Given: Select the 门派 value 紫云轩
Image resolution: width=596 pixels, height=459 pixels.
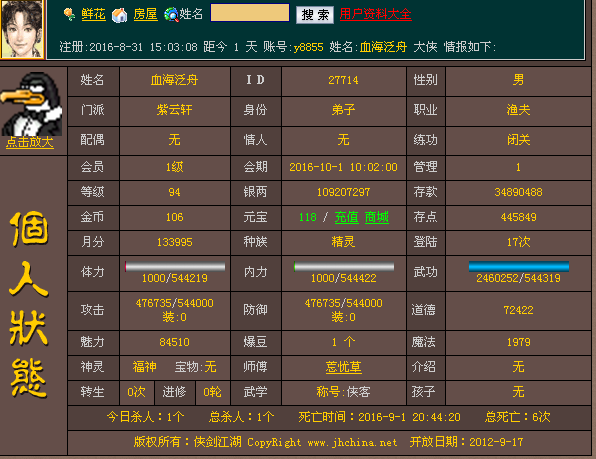Looking at the screenshot, I should coord(174,110).
